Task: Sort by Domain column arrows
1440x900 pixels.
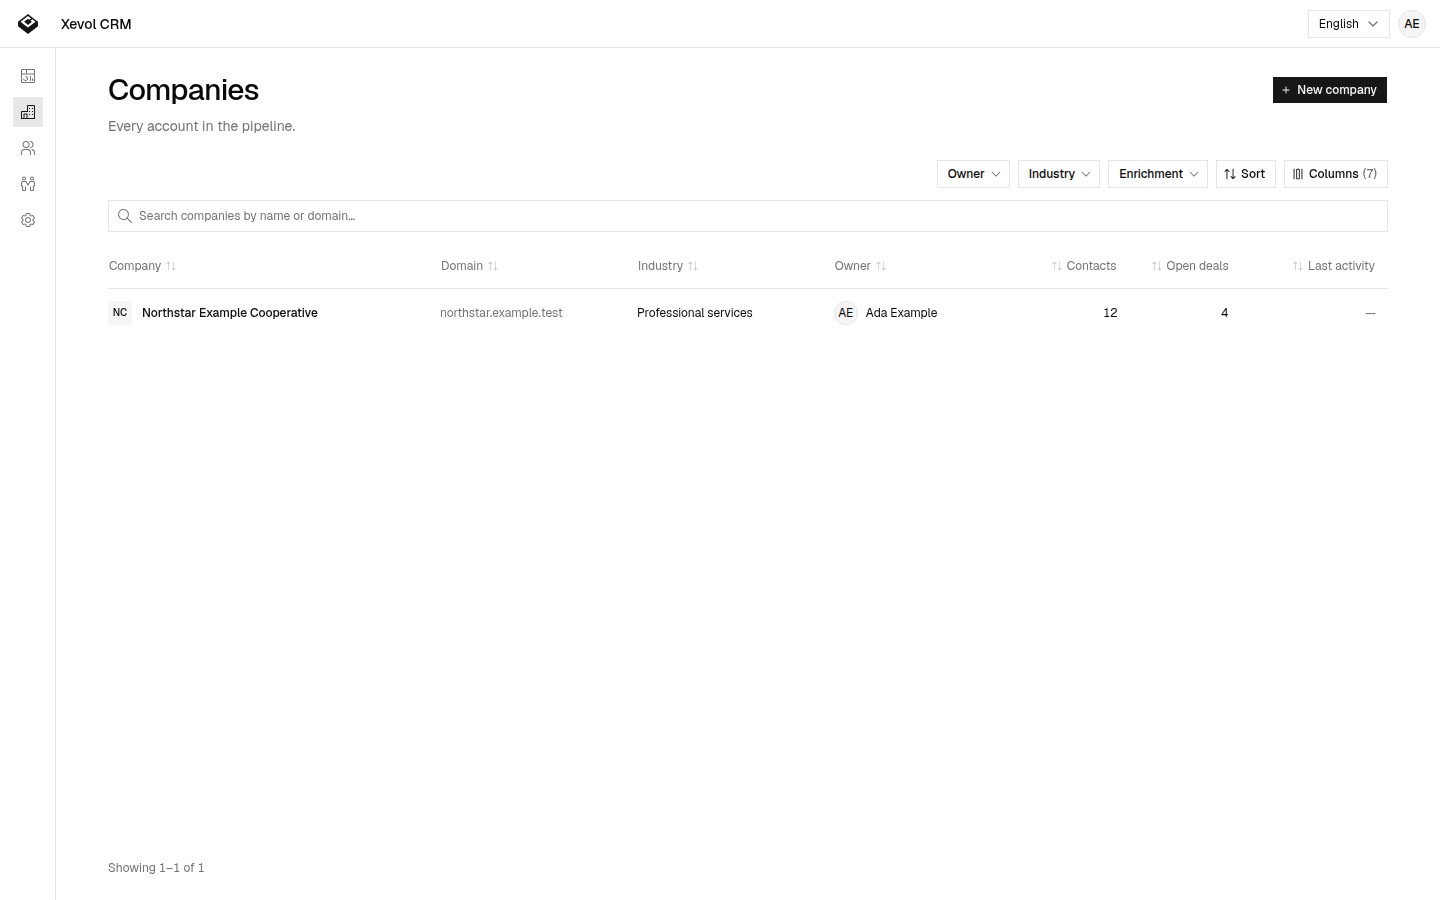Action: point(493,266)
